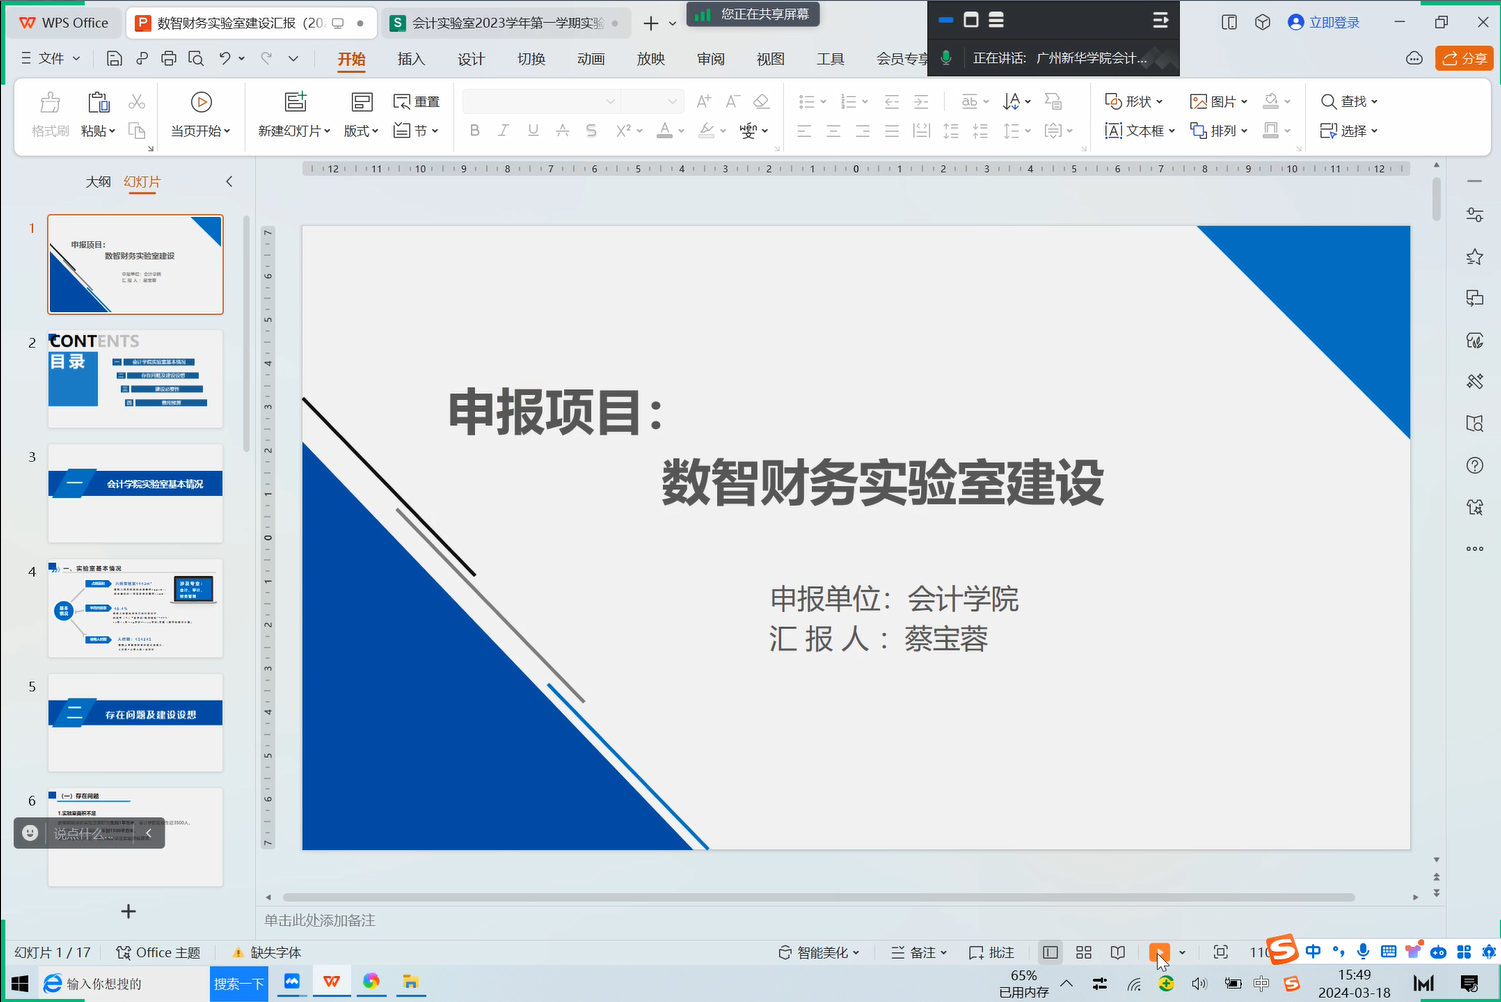1501x1002 pixels.
Task: Toggle the 备注 notes pane
Action: point(918,952)
